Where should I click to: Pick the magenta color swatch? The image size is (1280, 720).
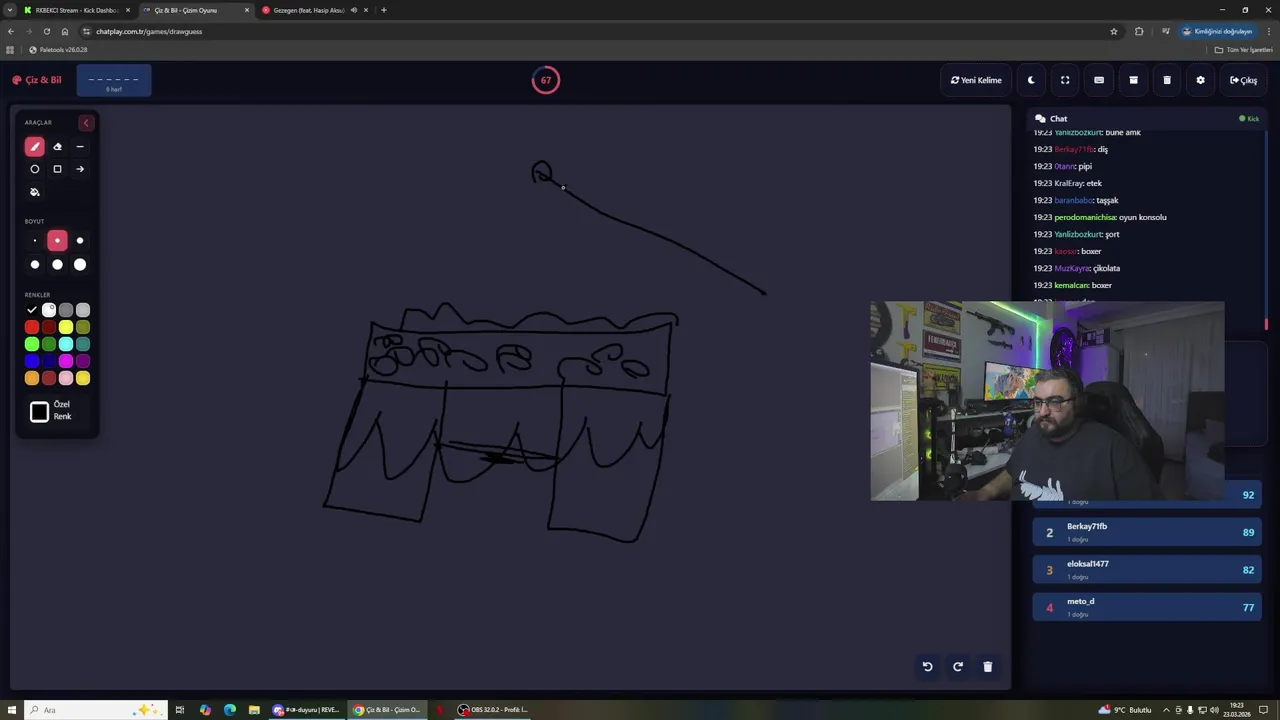pyautogui.click(x=66, y=361)
